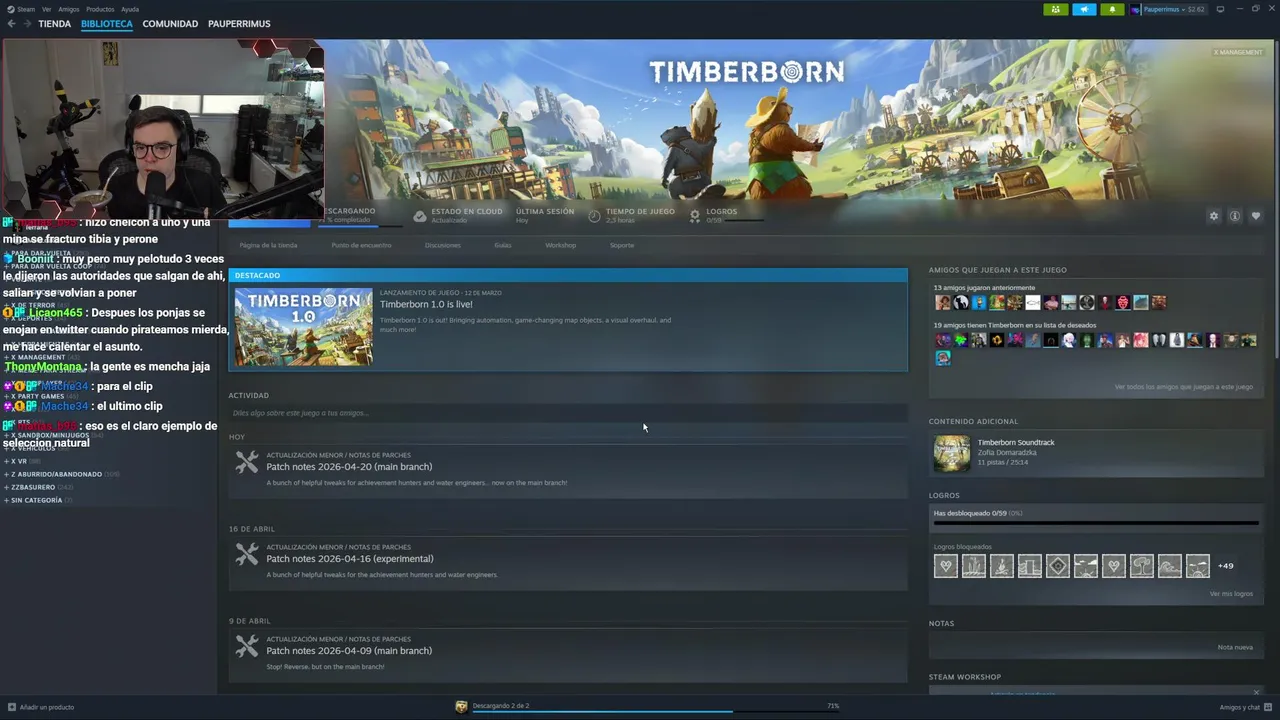Click wrench icon for 2026-04-20 patch notes
This screenshot has width=1280, height=720.
[x=247, y=462]
